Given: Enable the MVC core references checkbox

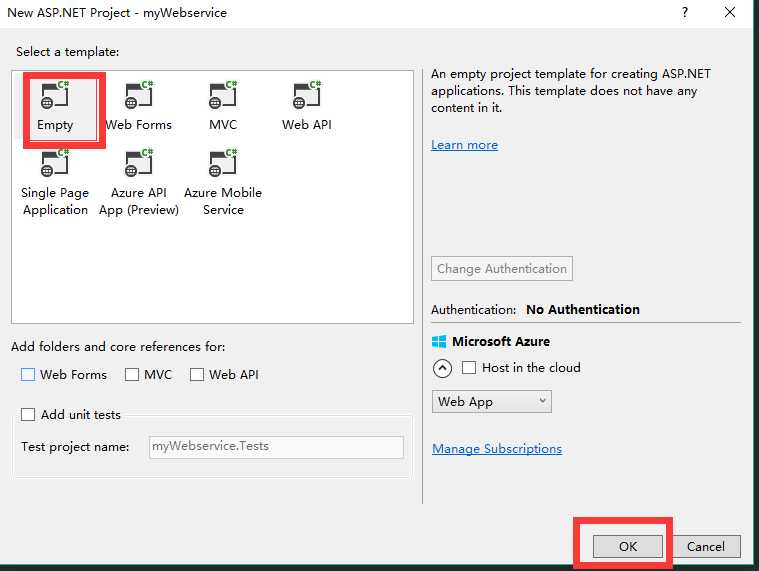Looking at the screenshot, I should point(132,375).
